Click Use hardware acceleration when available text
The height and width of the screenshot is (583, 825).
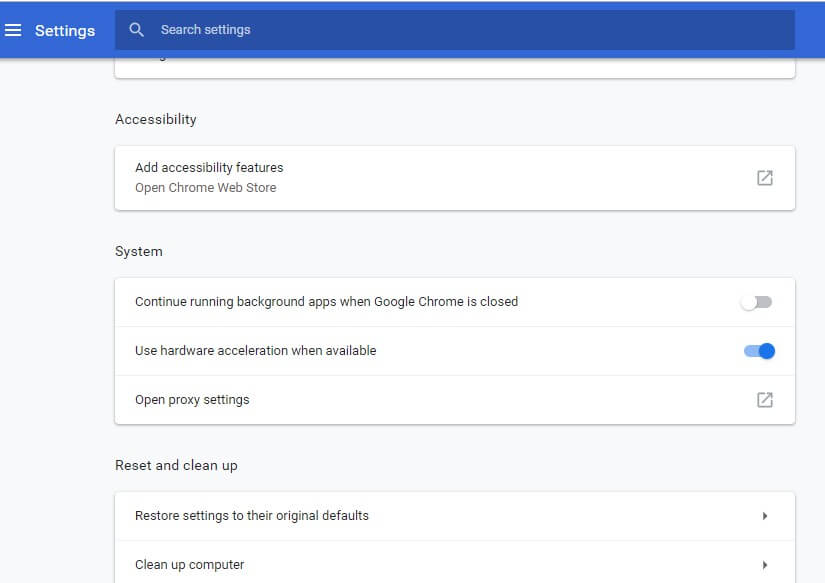[x=255, y=351]
